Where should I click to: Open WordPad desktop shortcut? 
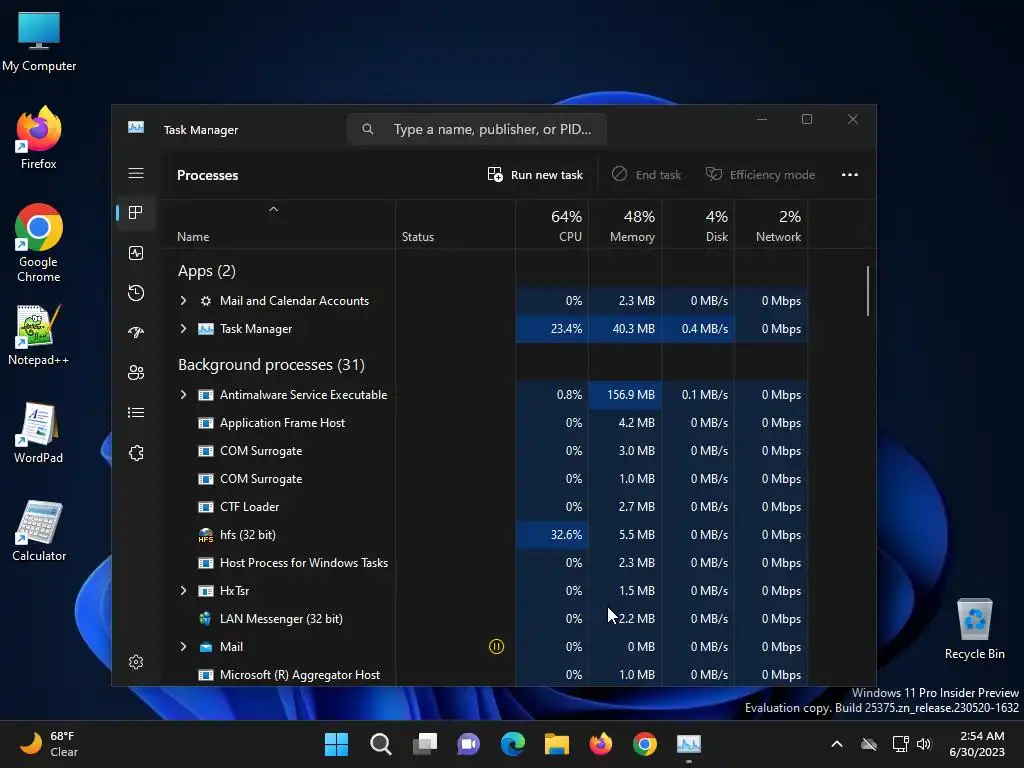tap(39, 433)
